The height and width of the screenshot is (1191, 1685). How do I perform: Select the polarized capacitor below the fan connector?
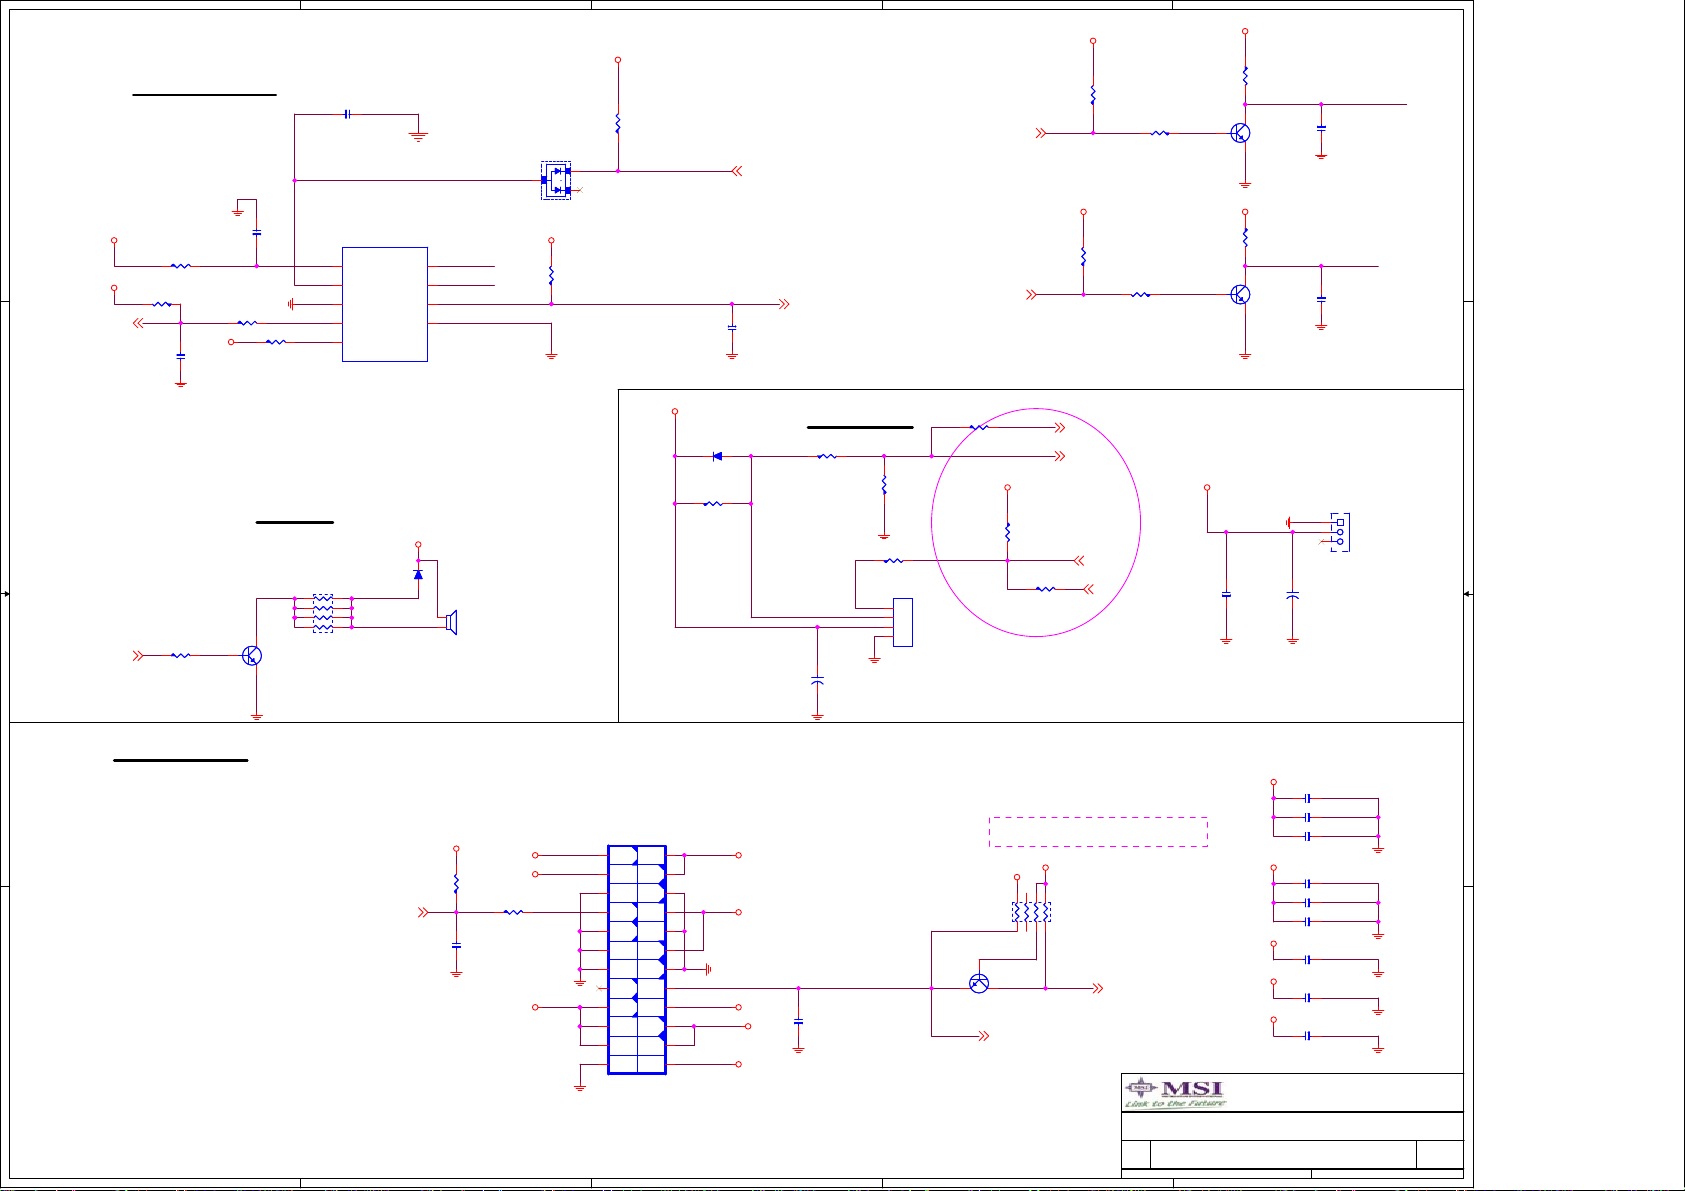point(817,681)
